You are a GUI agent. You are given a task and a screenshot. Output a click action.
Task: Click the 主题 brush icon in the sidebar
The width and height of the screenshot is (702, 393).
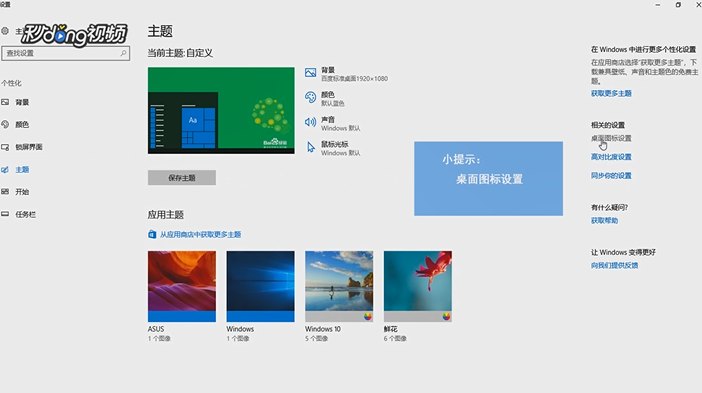tap(5, 170)
